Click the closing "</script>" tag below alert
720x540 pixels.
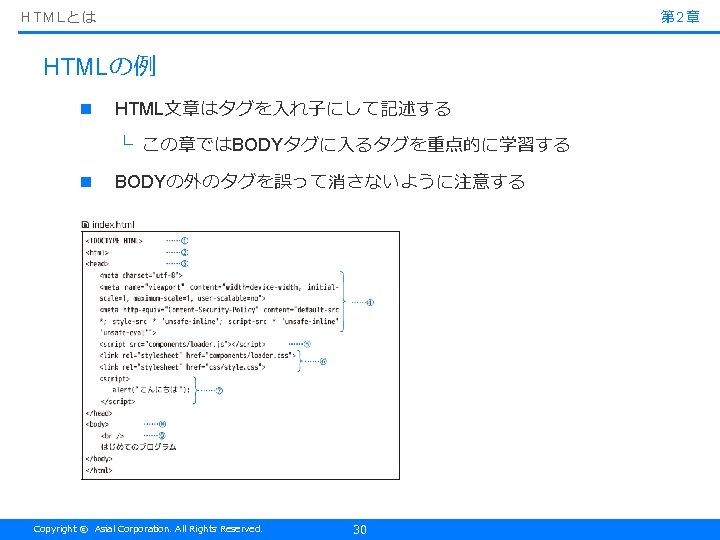(x=118, y=401)
